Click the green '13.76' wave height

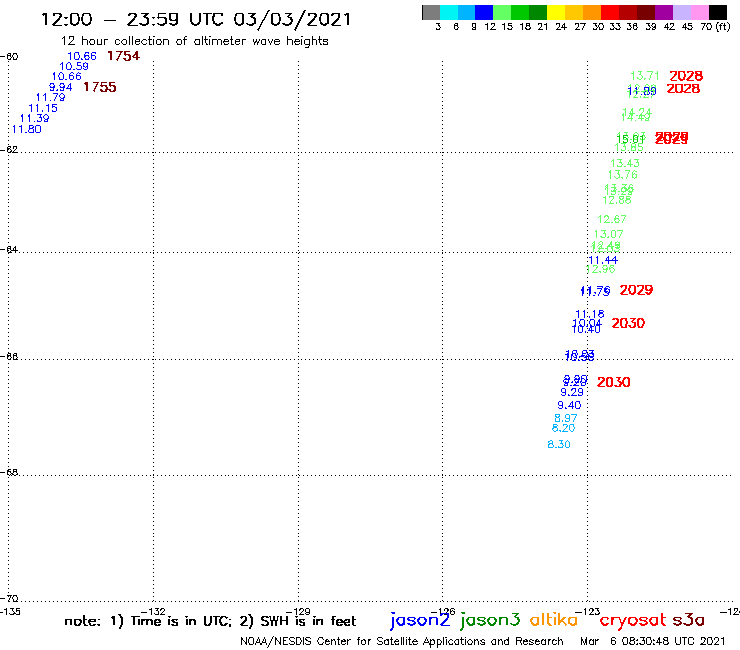pyautogui.click(x=622, y=175)
